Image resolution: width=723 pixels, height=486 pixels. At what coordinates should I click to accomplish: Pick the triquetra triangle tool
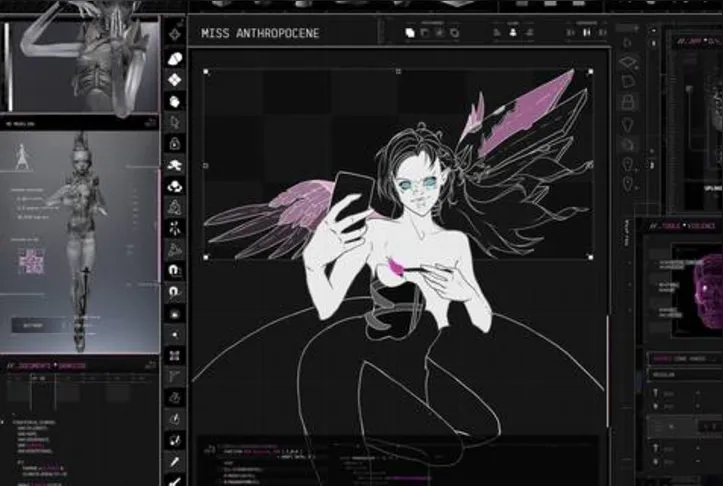(x=175, y=207)
